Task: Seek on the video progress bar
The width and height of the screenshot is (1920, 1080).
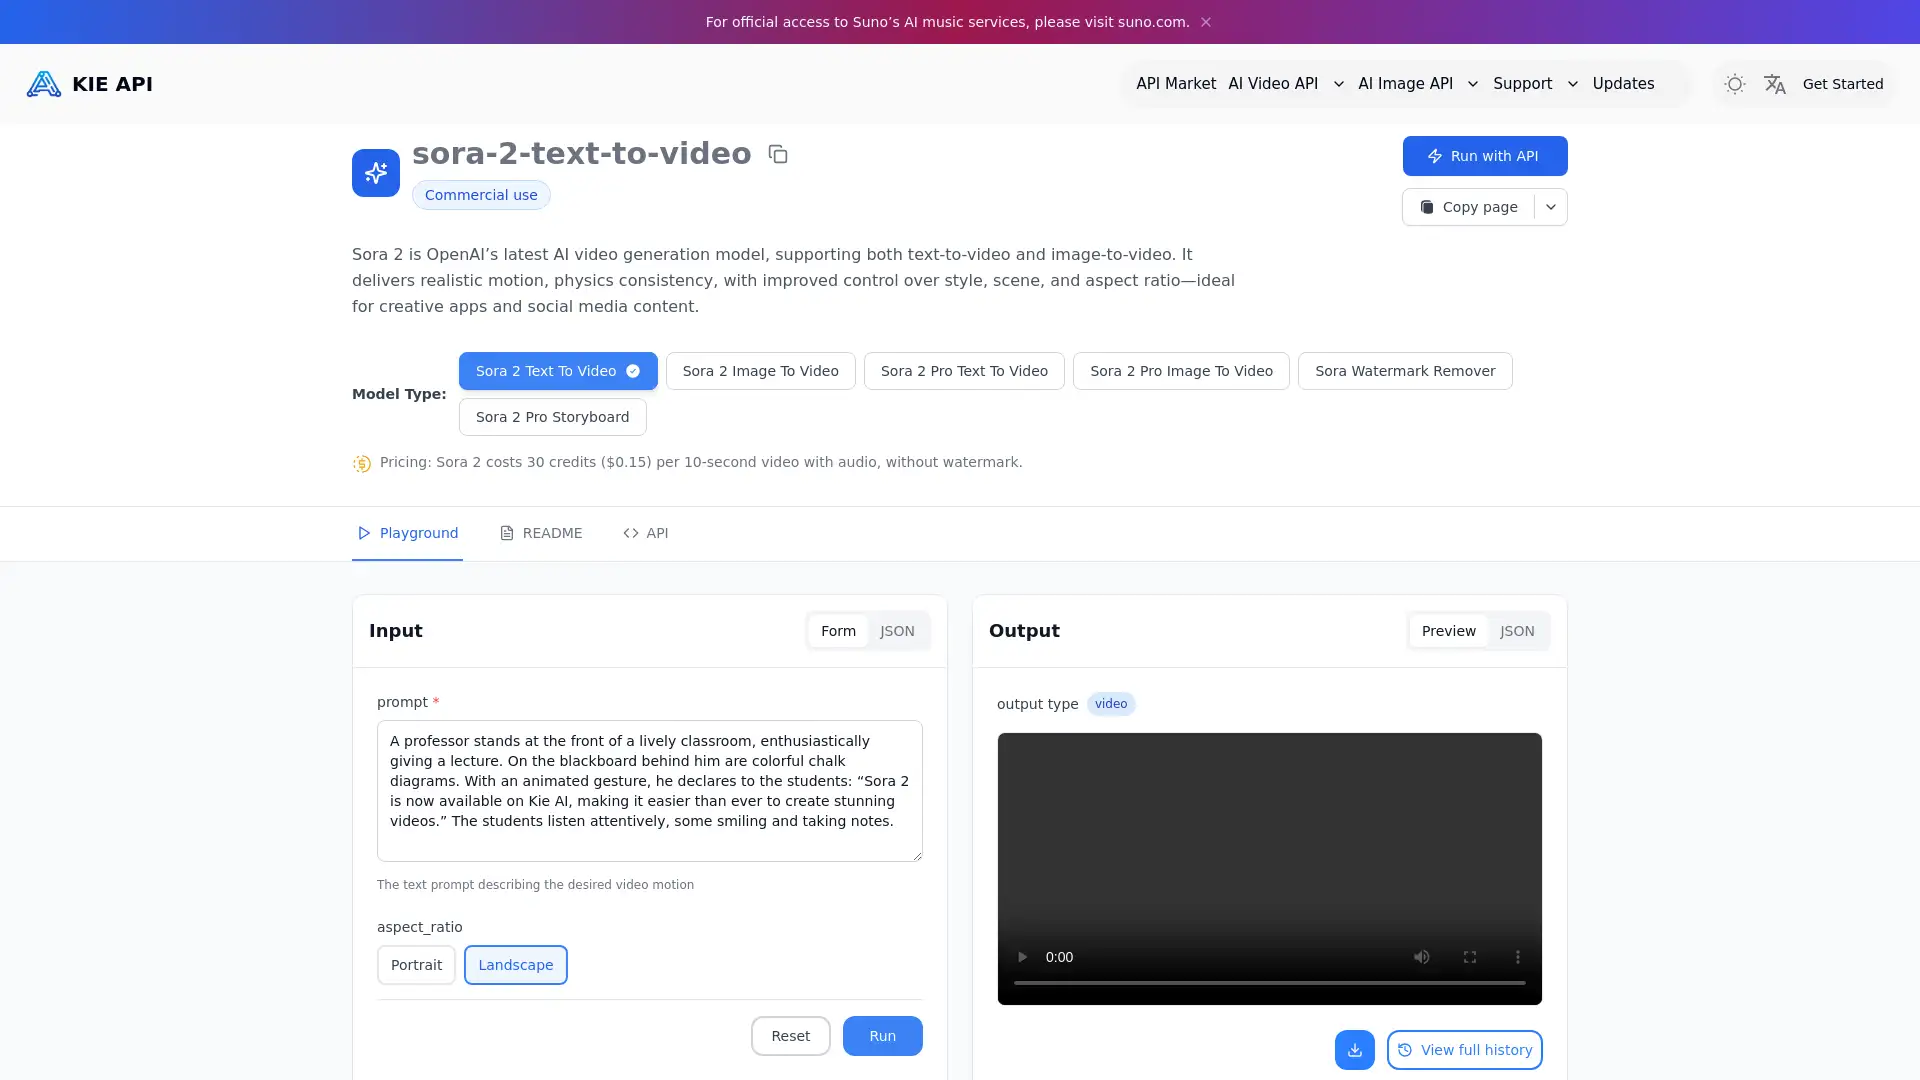Action: pyautogui.click(x=1269, y=983)
